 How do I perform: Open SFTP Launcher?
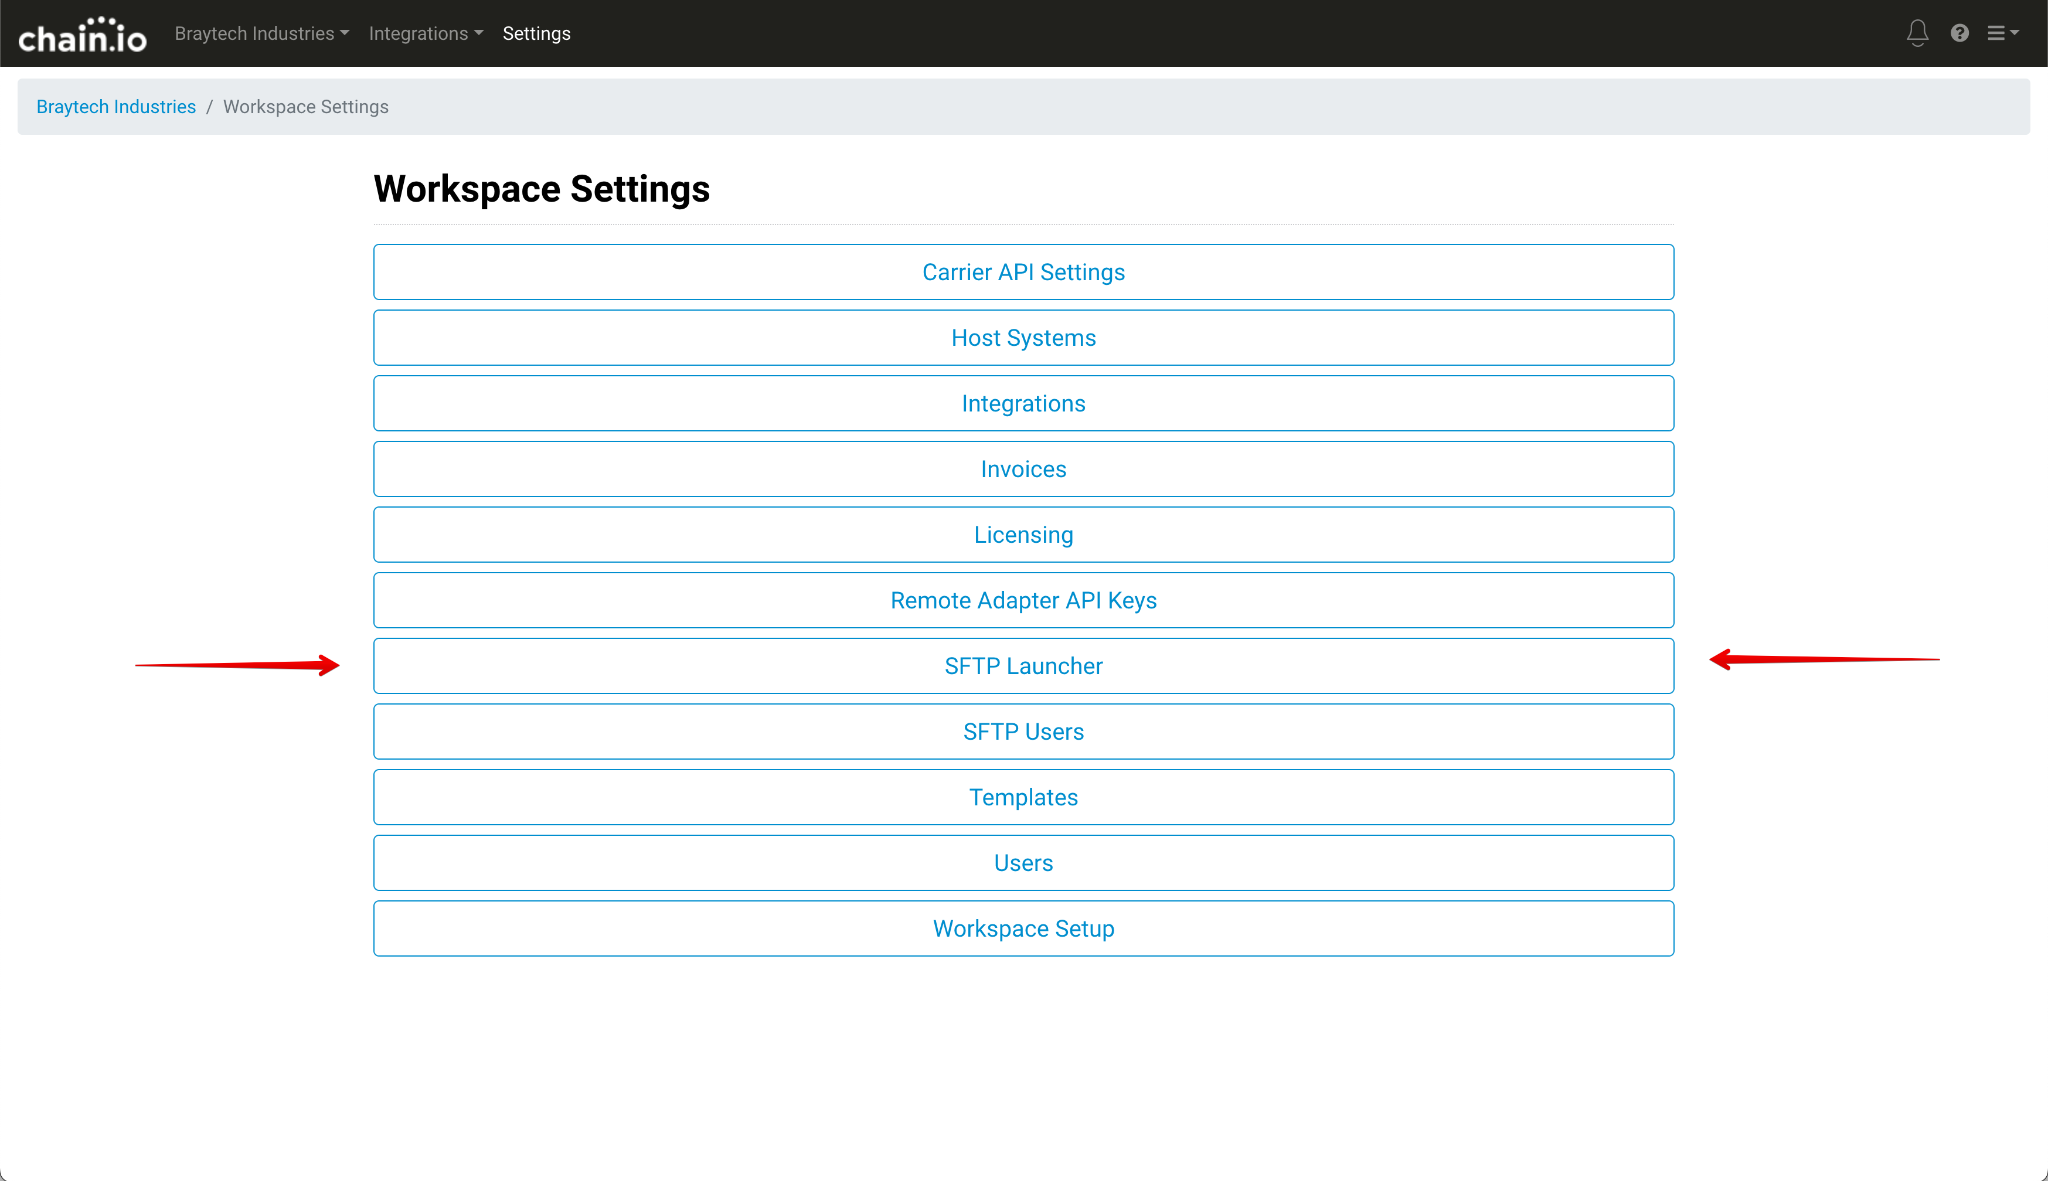click(1024, 666)
